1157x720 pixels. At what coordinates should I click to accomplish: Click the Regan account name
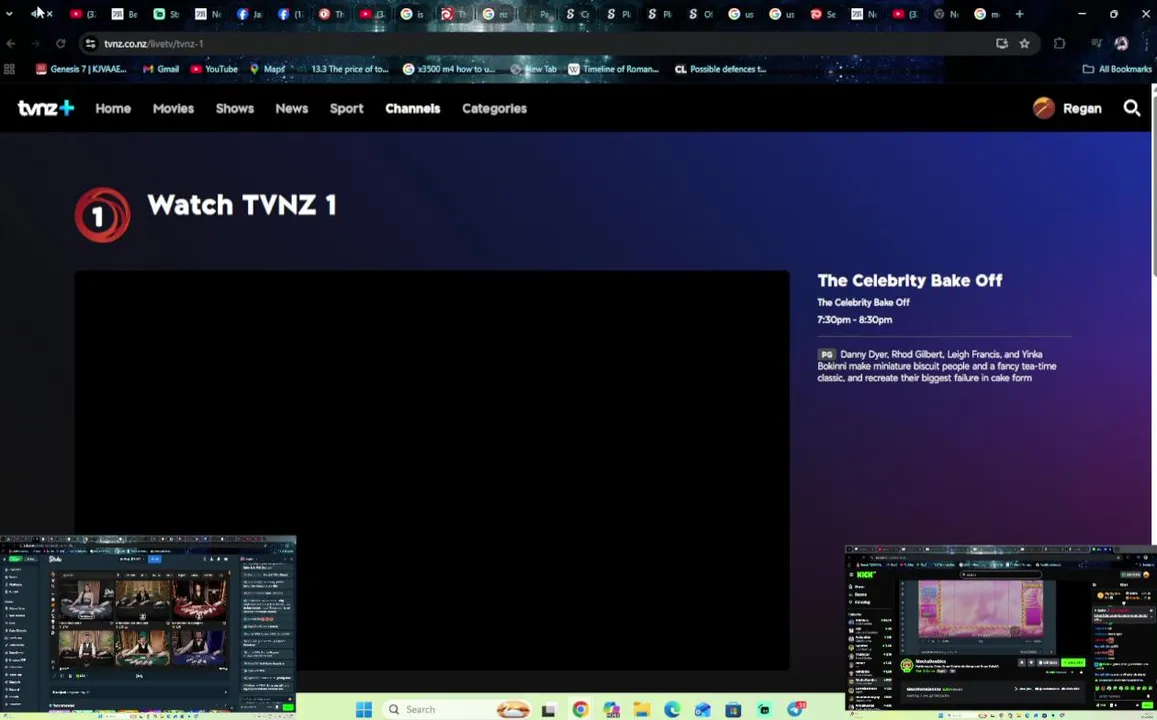pos(1082,108)
